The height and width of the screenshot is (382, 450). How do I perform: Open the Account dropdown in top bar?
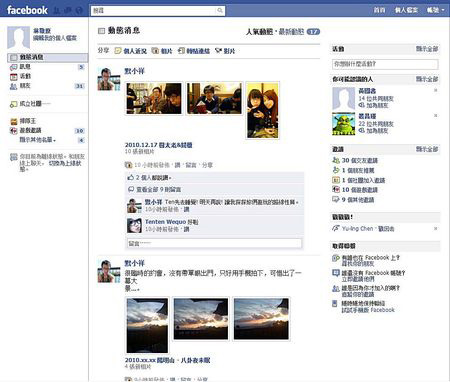click(435, 10)
